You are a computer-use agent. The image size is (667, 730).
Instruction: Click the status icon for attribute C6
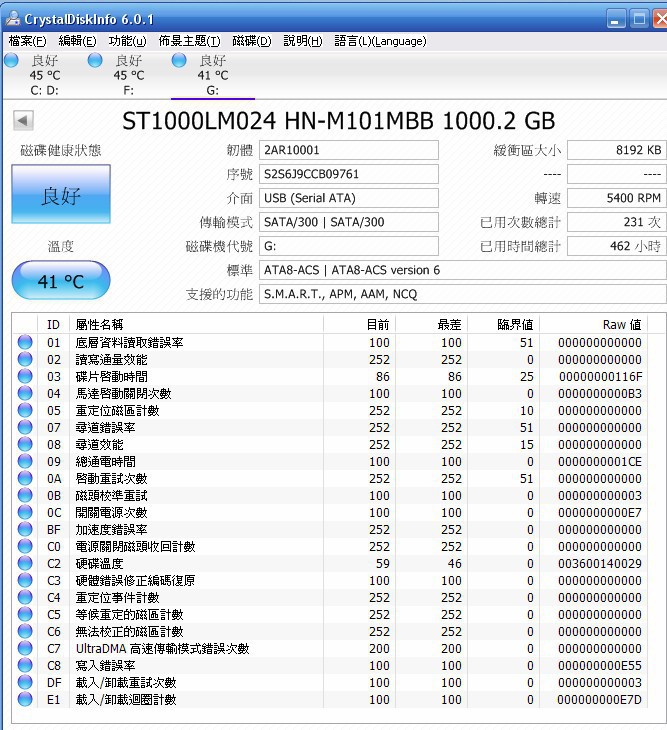(x=25, y=631)
